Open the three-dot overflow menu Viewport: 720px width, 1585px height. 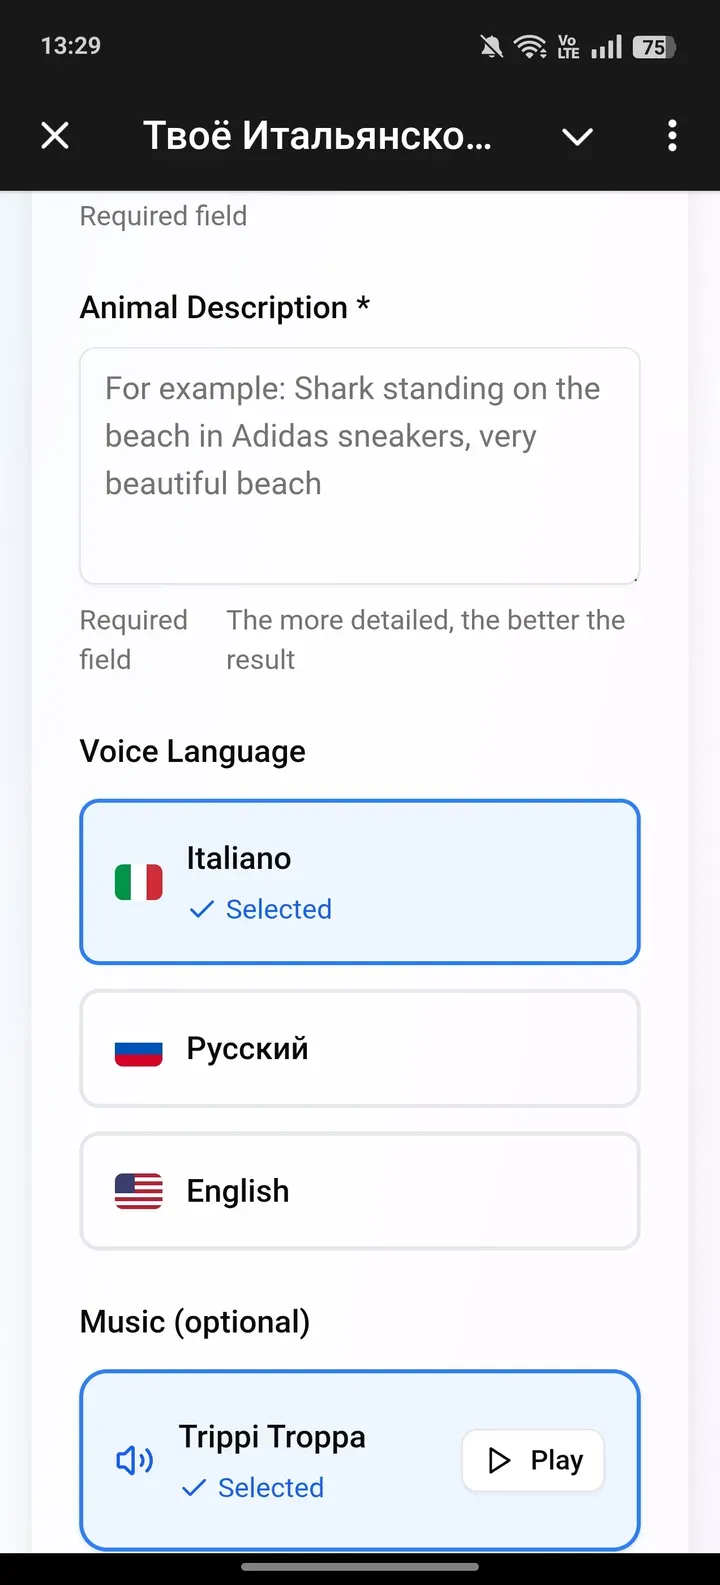tap(672, 135)
